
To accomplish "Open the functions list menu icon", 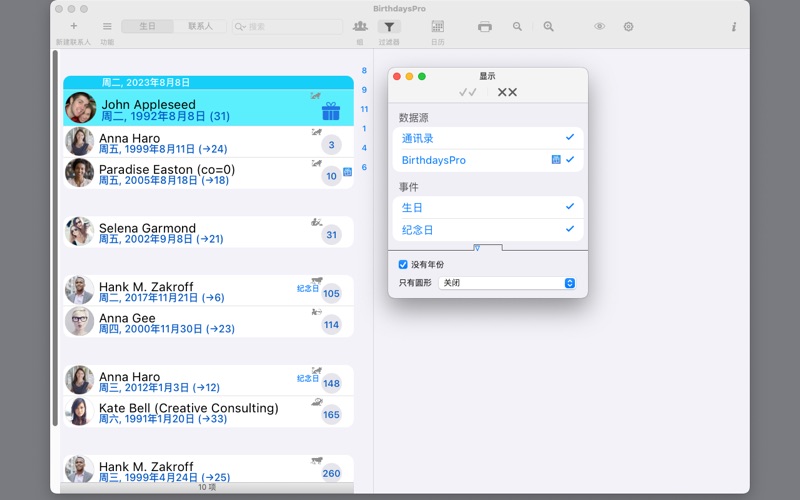I will click(x=107, y=26).
